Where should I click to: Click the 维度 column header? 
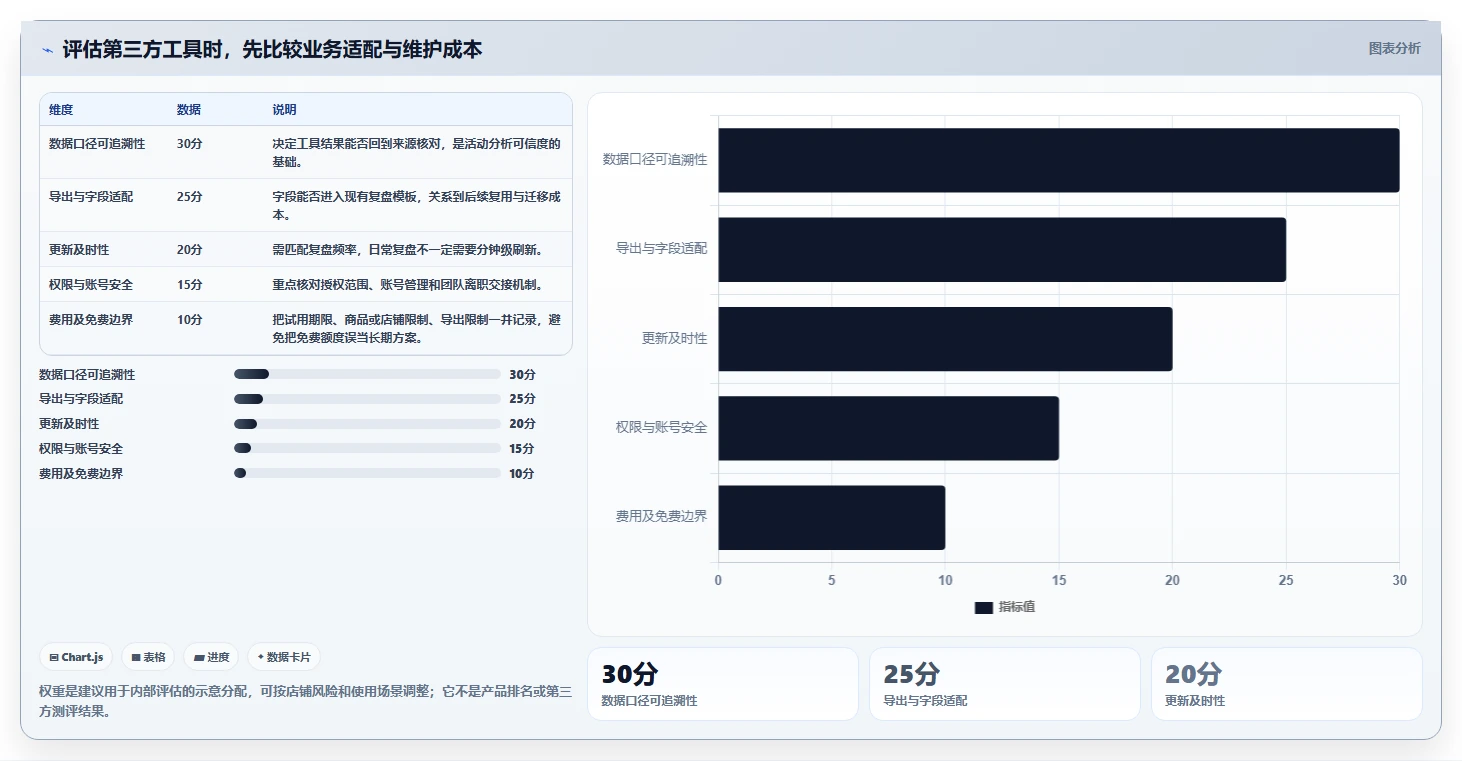pyautogui.click(x=61, y=110)
